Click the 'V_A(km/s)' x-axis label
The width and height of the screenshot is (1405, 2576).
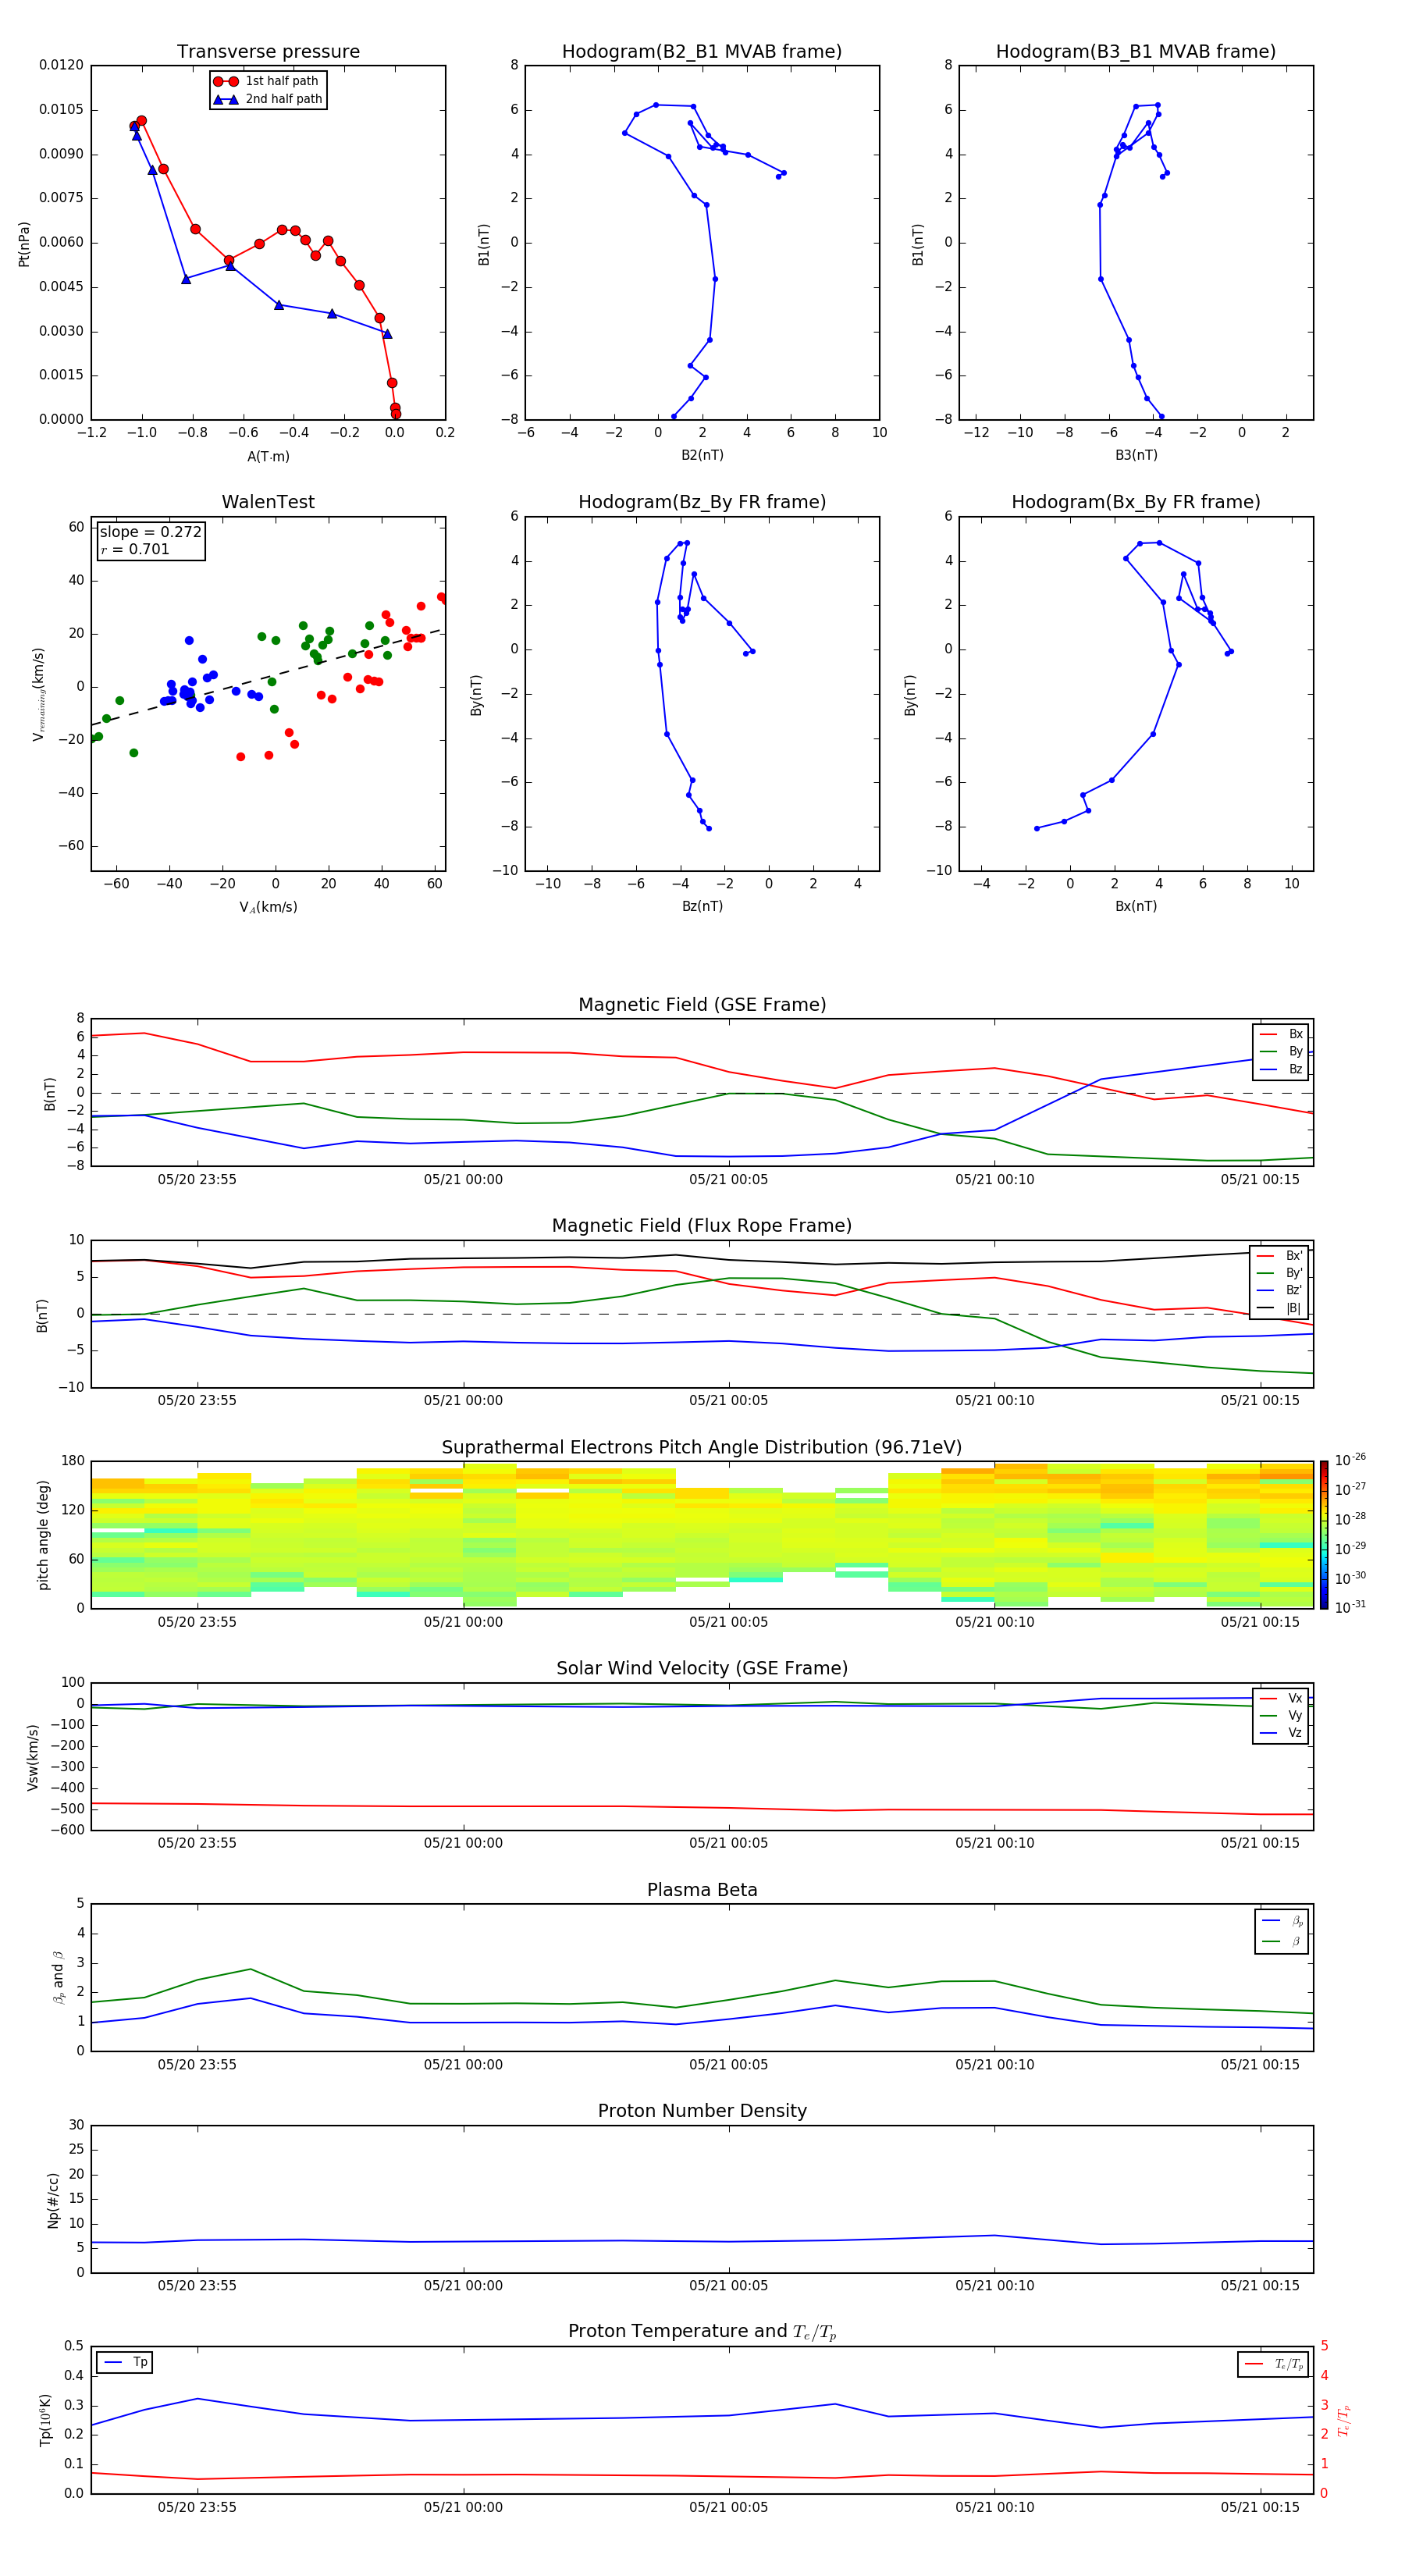coord(268,907)
